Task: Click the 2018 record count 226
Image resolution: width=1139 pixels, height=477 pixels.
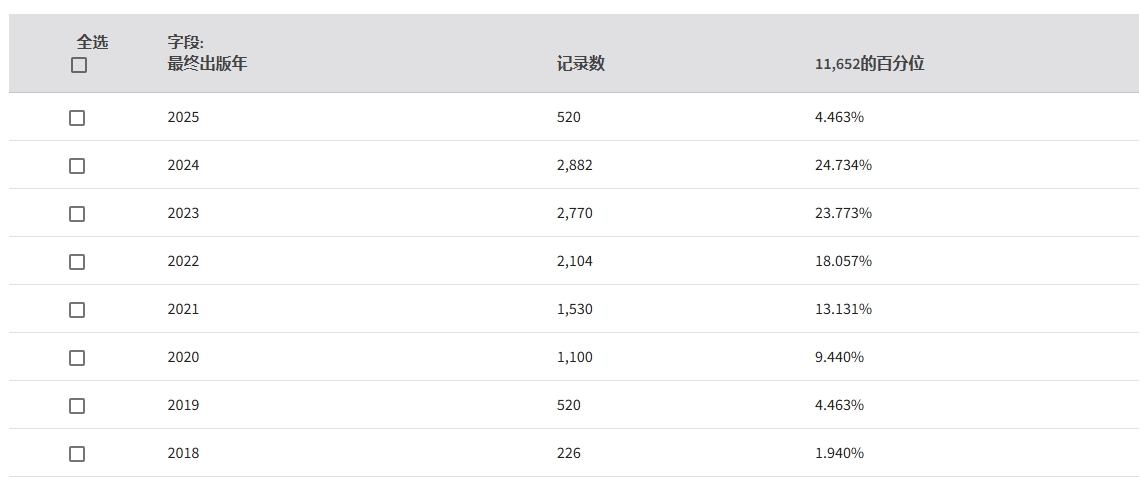Action: click(569, 453)
